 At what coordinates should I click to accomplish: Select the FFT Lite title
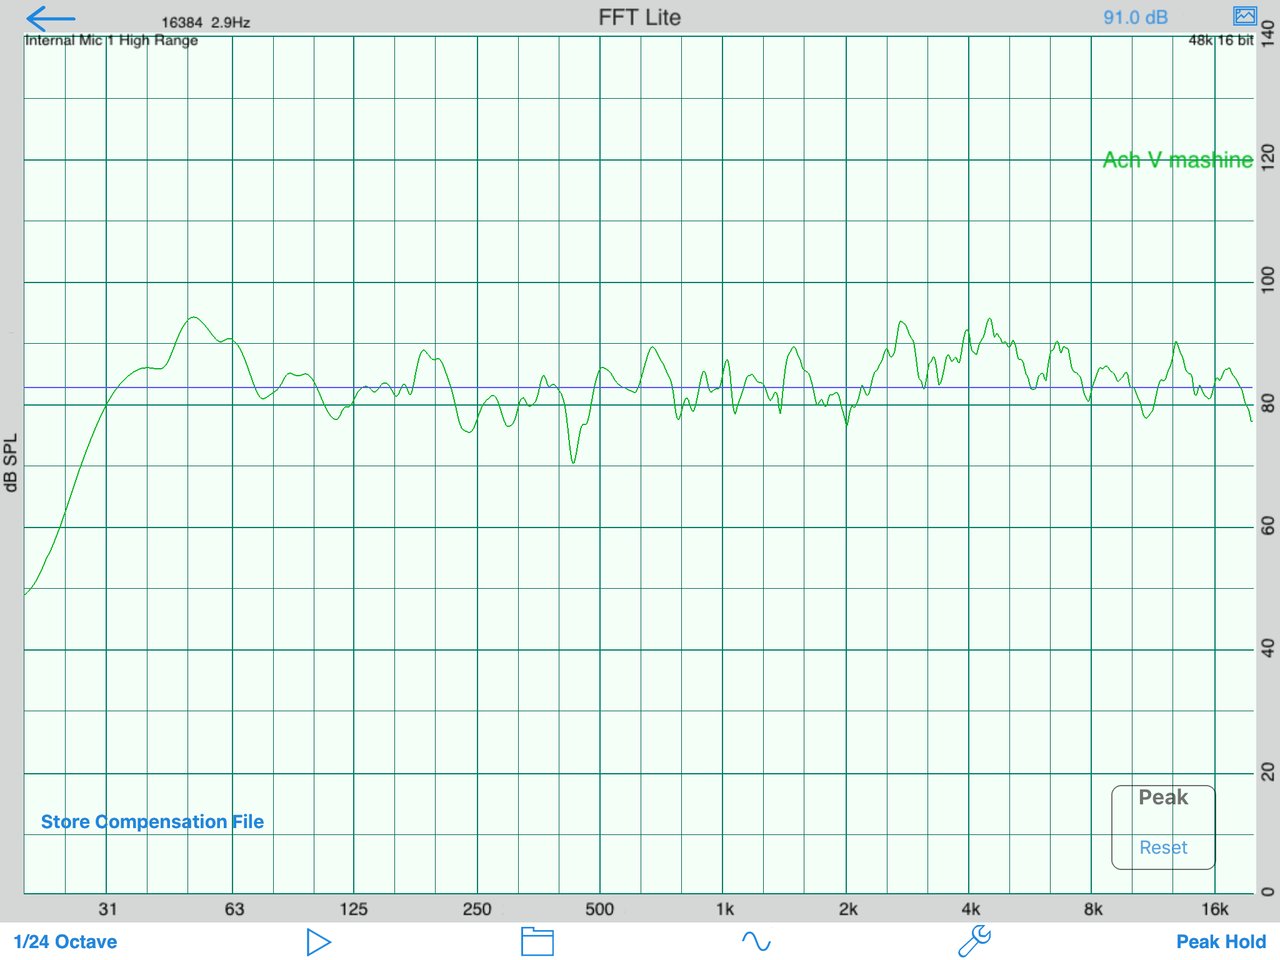(640, 17)
